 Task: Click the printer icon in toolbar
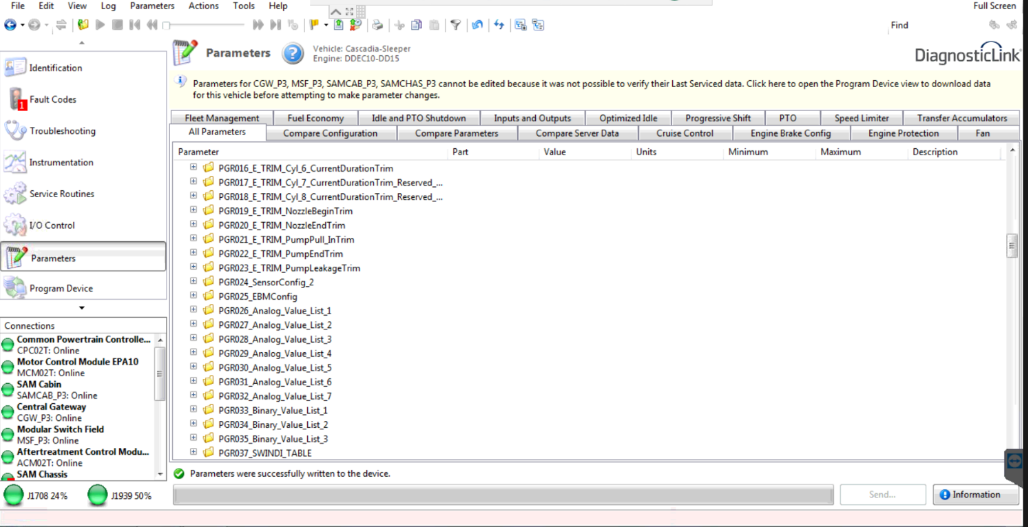point(378,25)
